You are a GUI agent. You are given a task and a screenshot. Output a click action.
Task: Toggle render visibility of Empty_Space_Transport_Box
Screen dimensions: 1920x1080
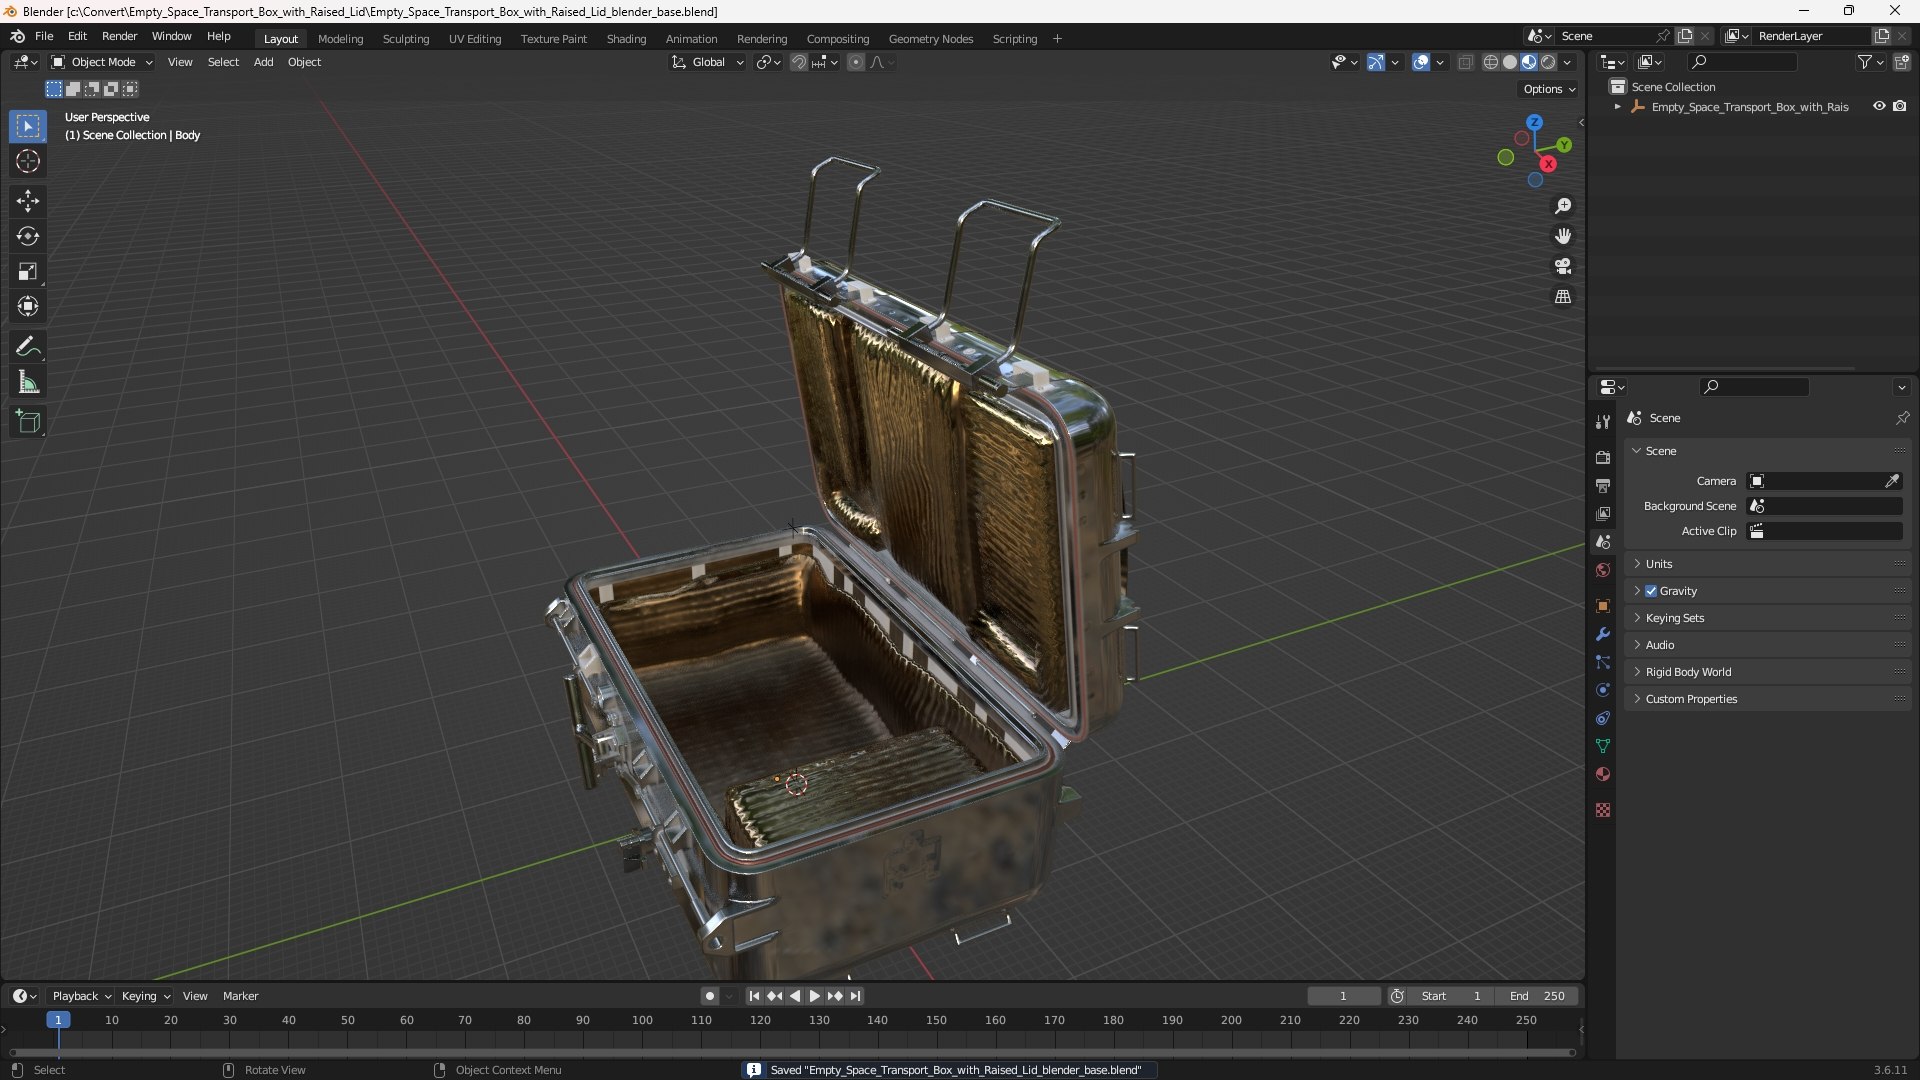click(1900, 106)
